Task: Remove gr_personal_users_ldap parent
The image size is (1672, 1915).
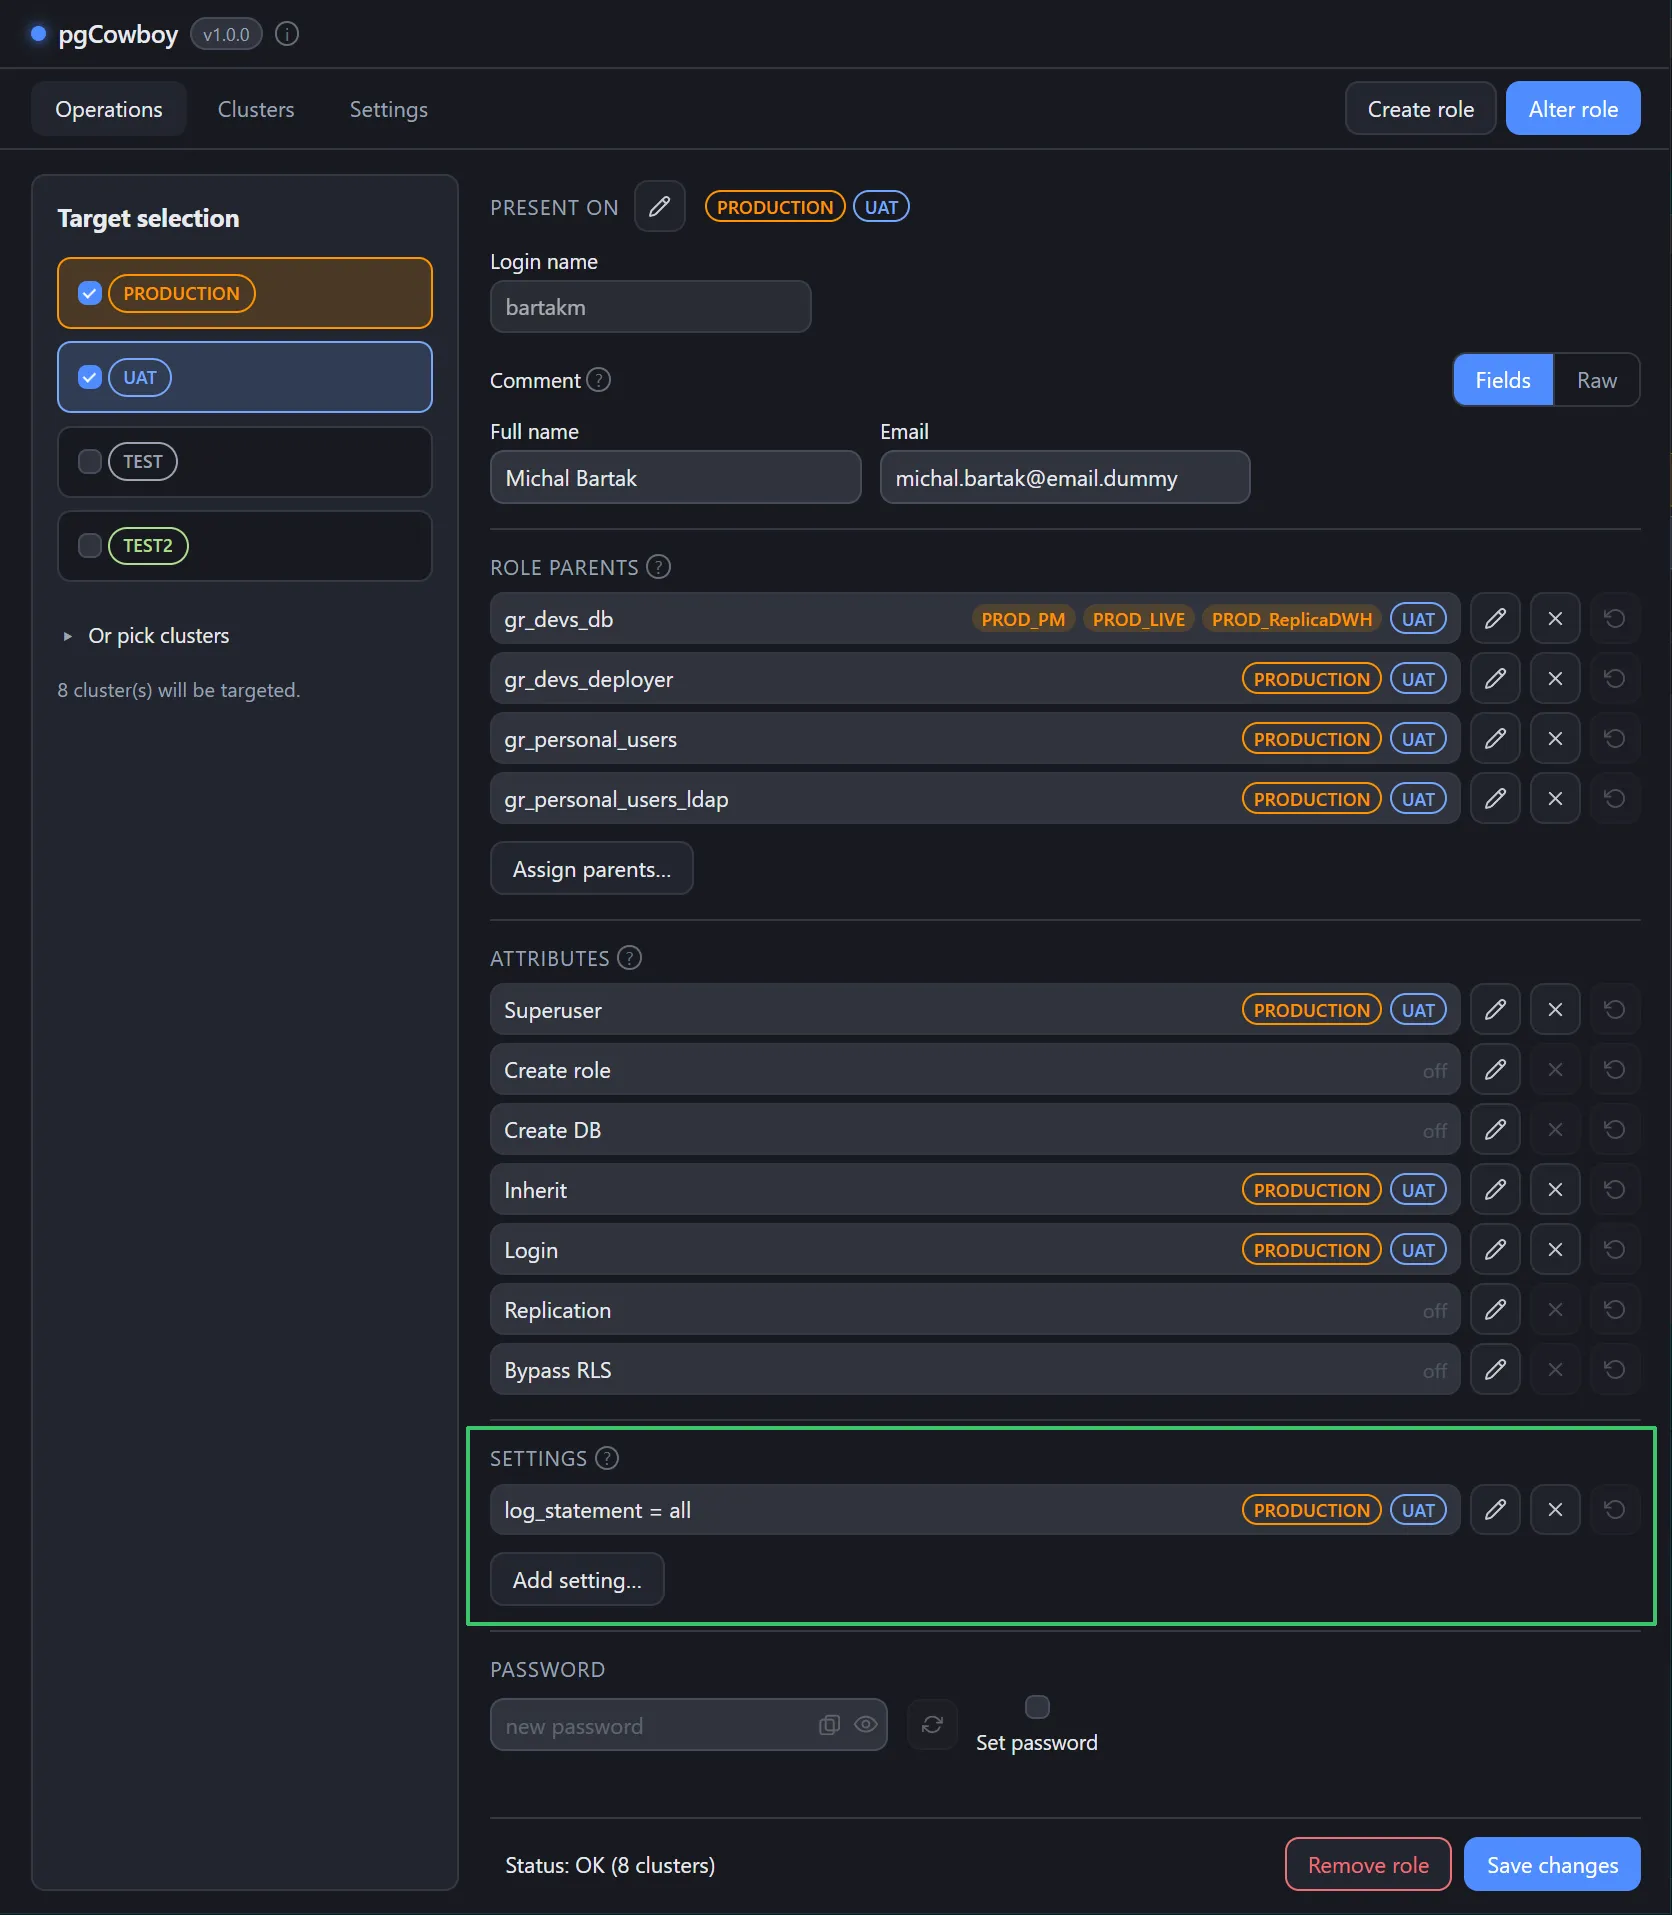Action: coord(1555,799)
